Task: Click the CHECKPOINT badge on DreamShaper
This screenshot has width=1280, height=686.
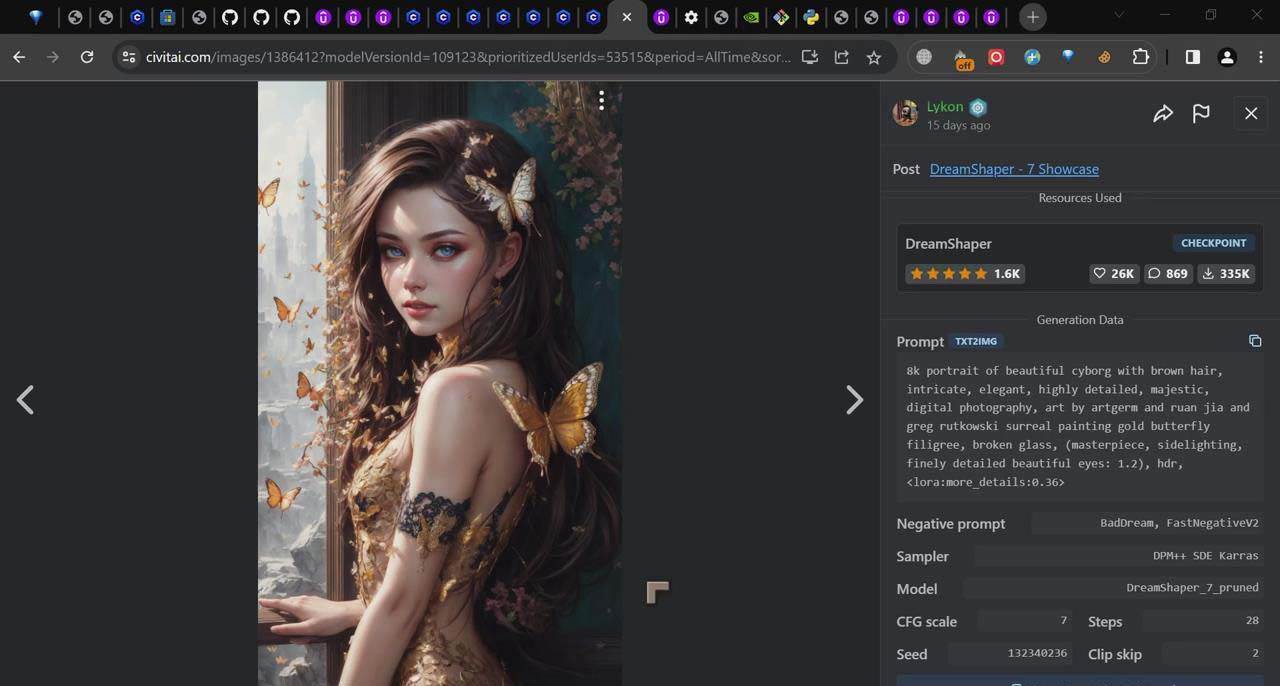Action: (x=1213, y=242)
